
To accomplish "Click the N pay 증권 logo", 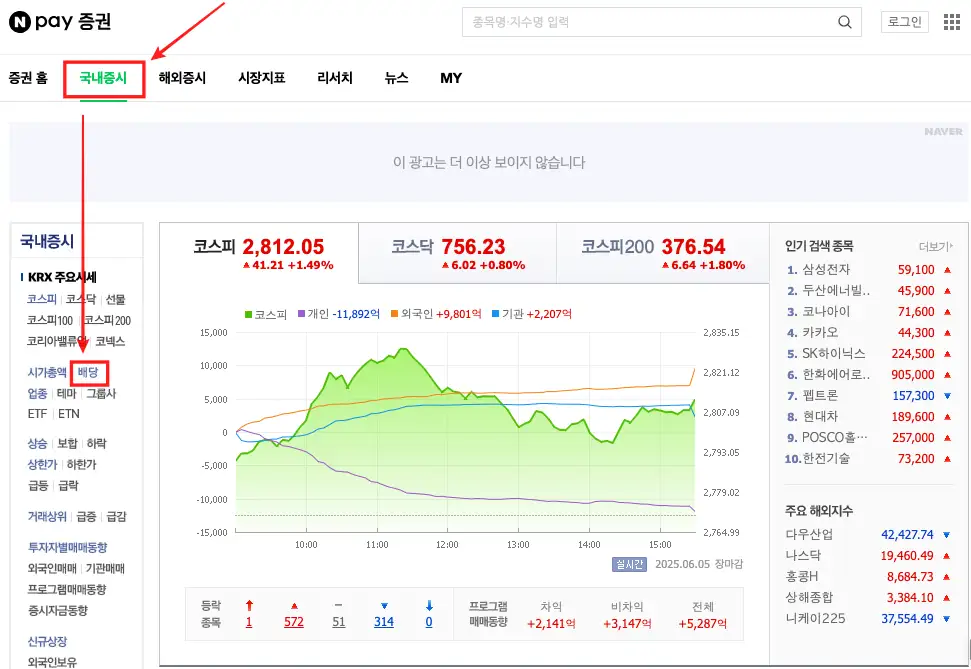I will tap(60, 22).
